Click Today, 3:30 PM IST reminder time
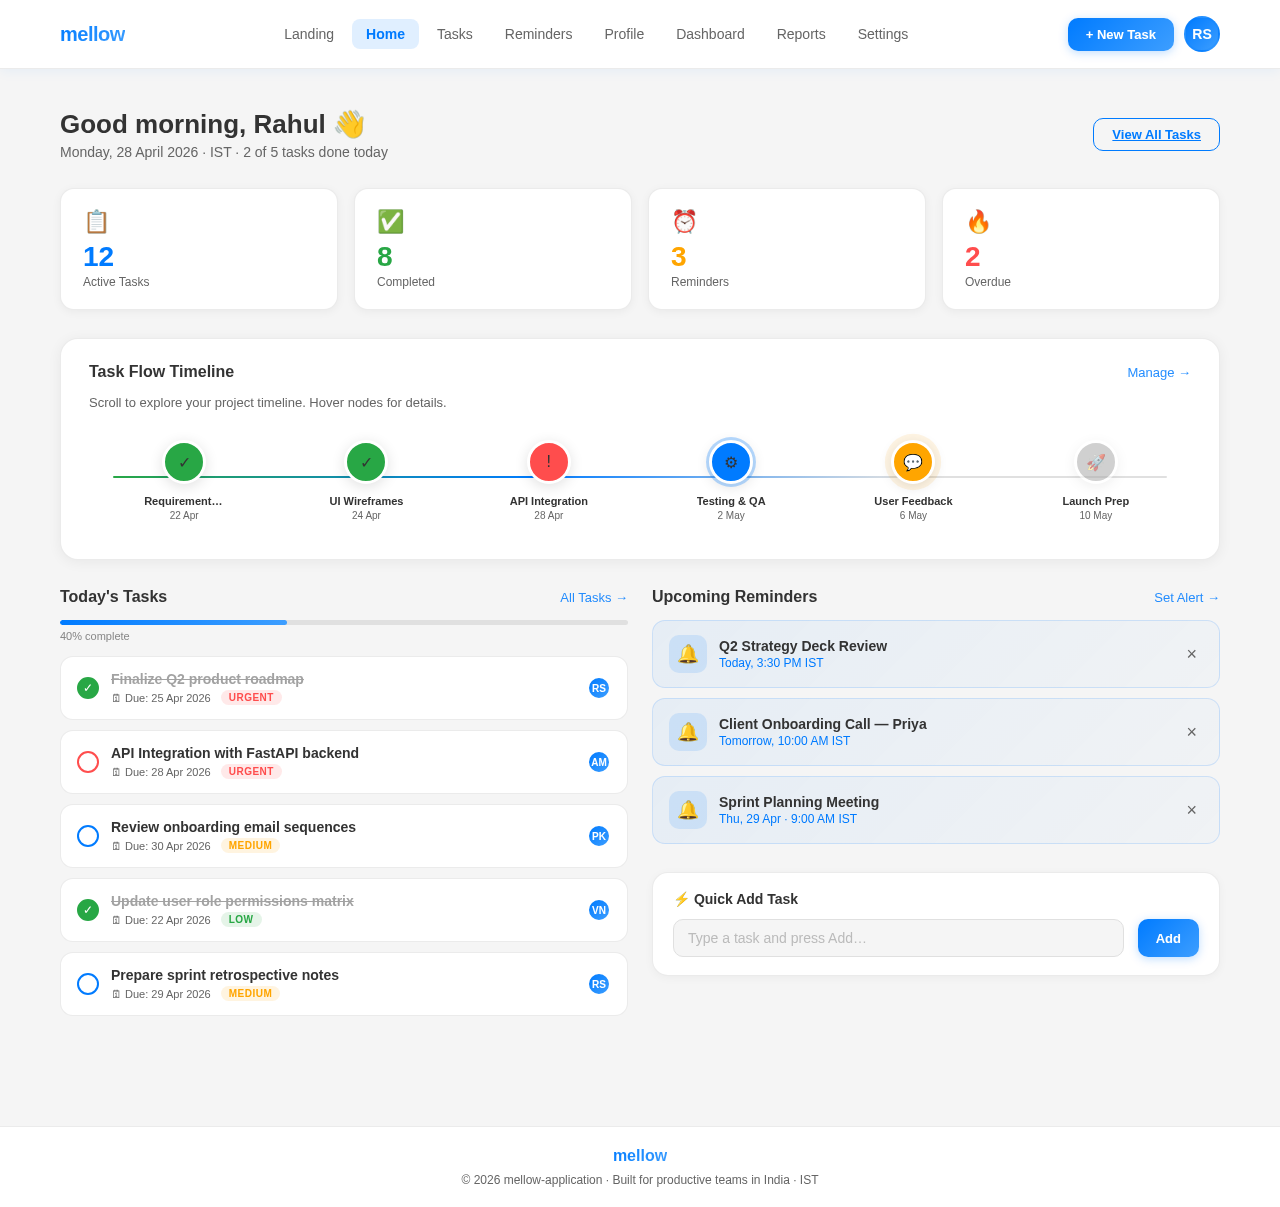The height and width of the screenshot is (1207, 1280). coord(771,663)
